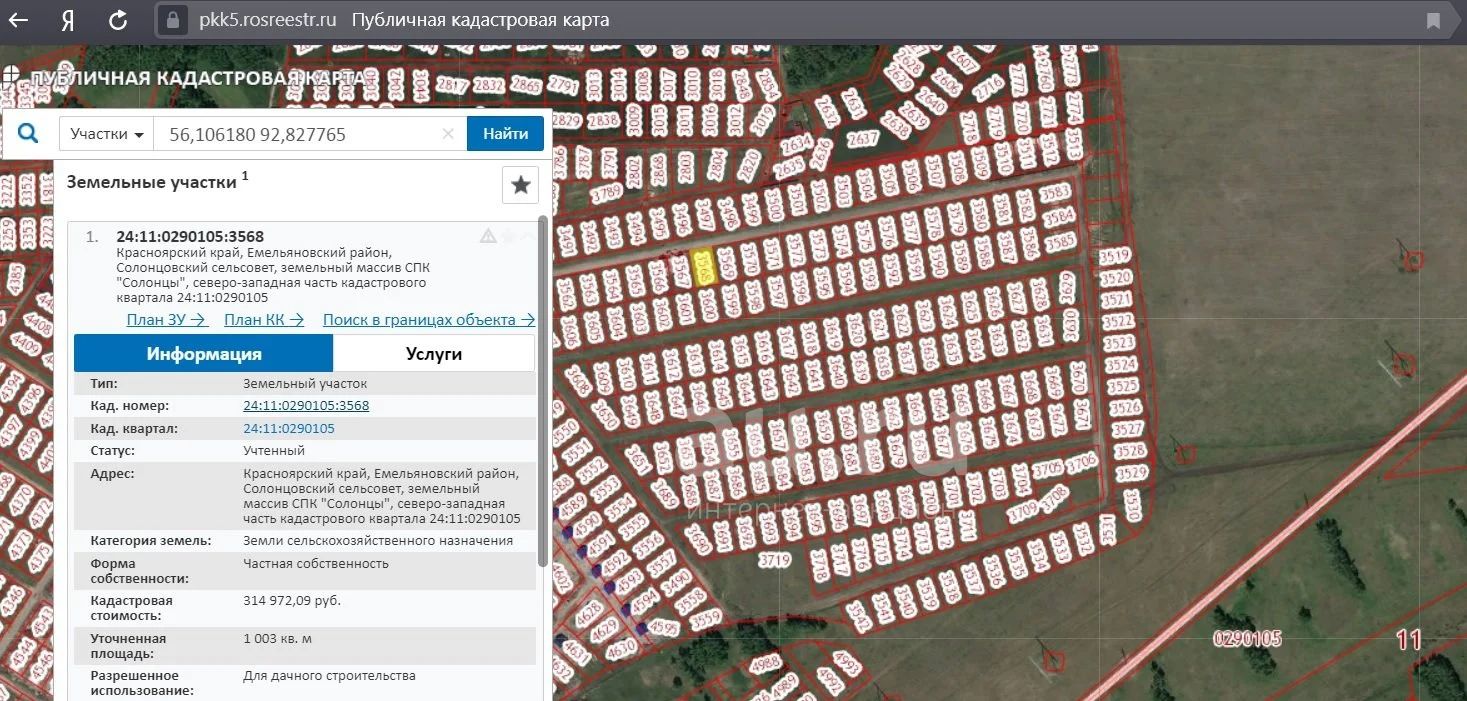Viewport: 1467px width, 701px height.
Task: Switch to the Информация tab
Action: pos(204,353)
